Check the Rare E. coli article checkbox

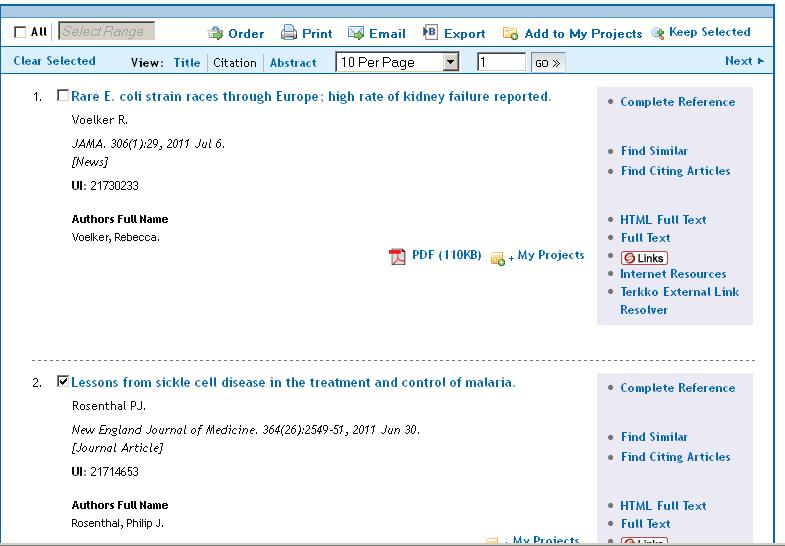click(63, 95)
